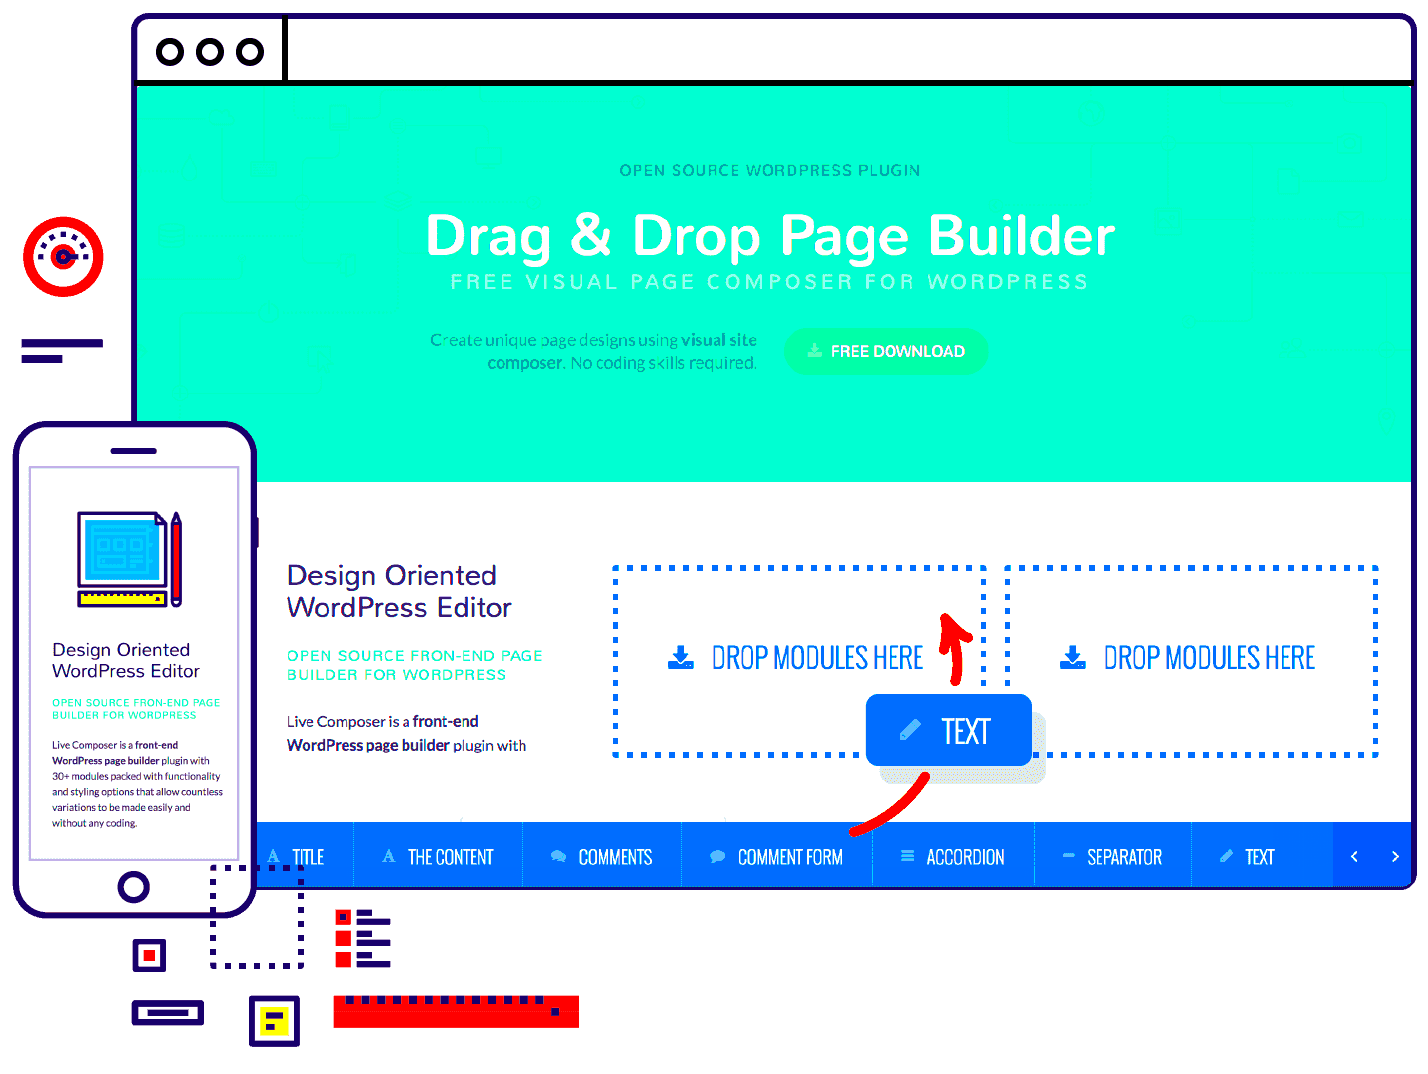Select the TITLE module in the bottom bar
The height and width of the screenshot is (1074, 1428).
click(305, 857)
